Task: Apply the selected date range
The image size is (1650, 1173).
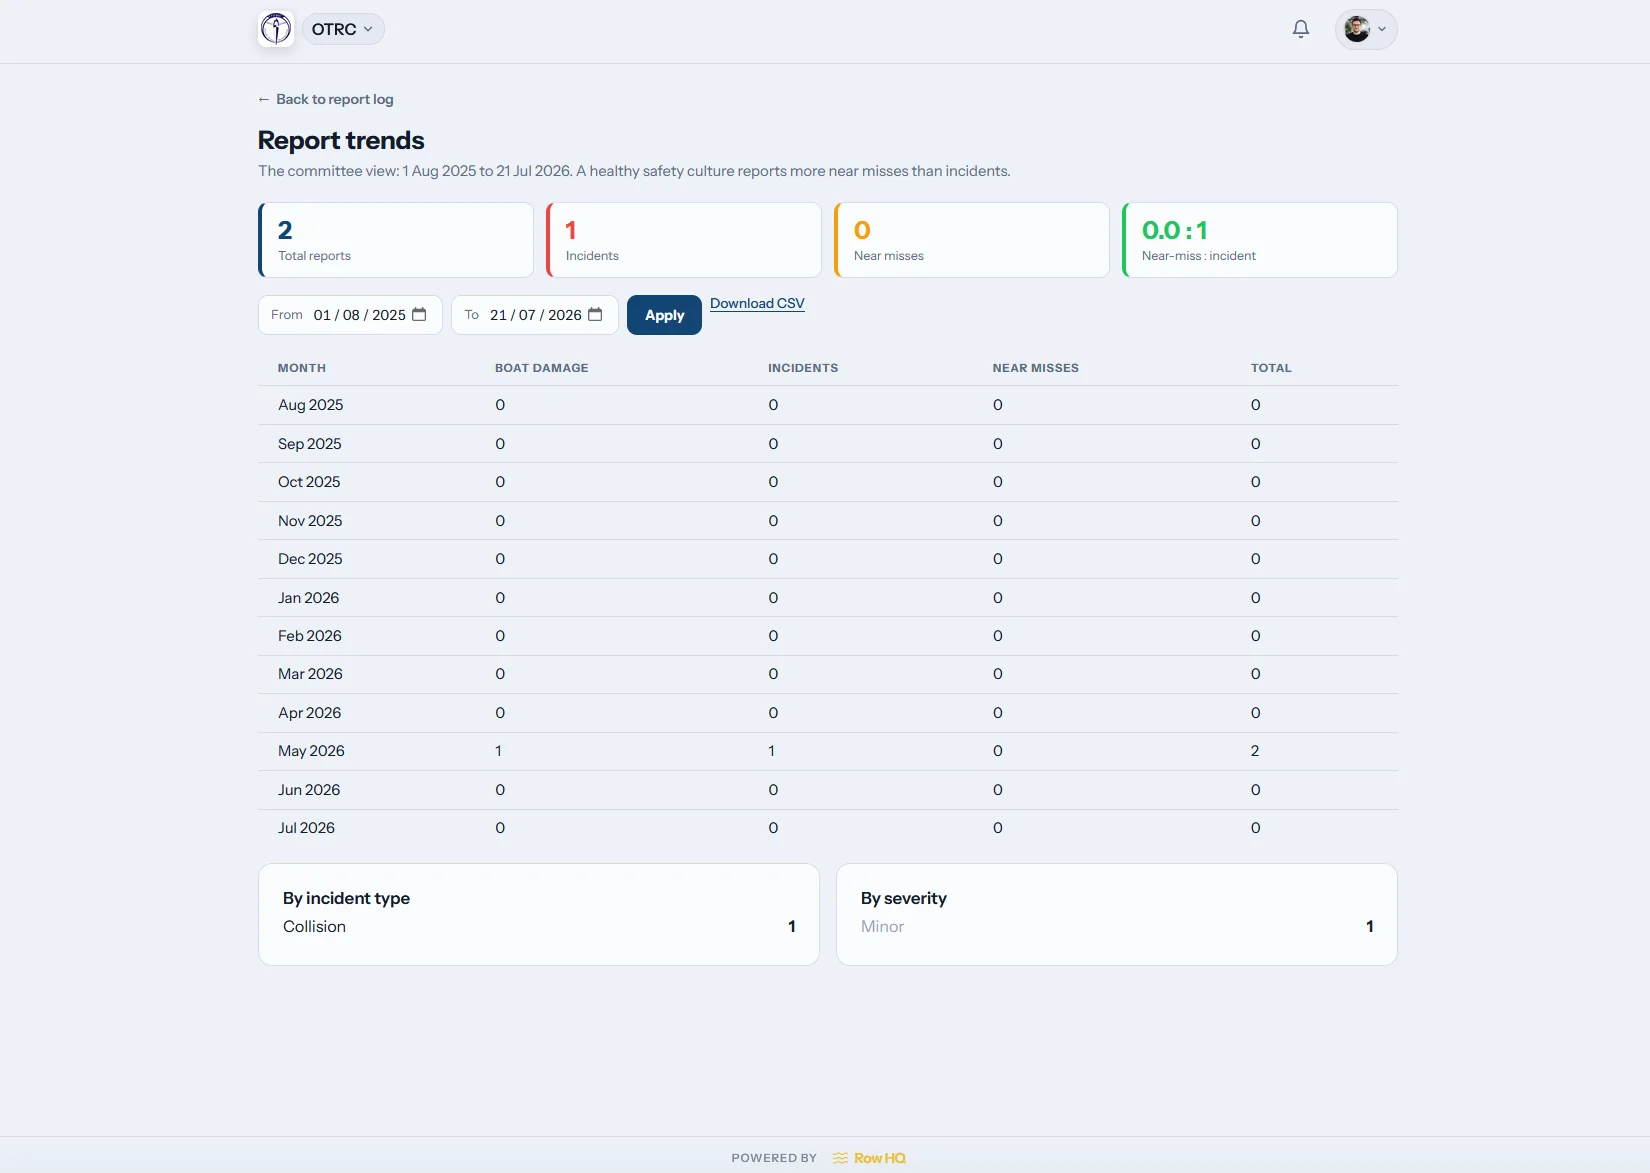Action: pos(664,315)
